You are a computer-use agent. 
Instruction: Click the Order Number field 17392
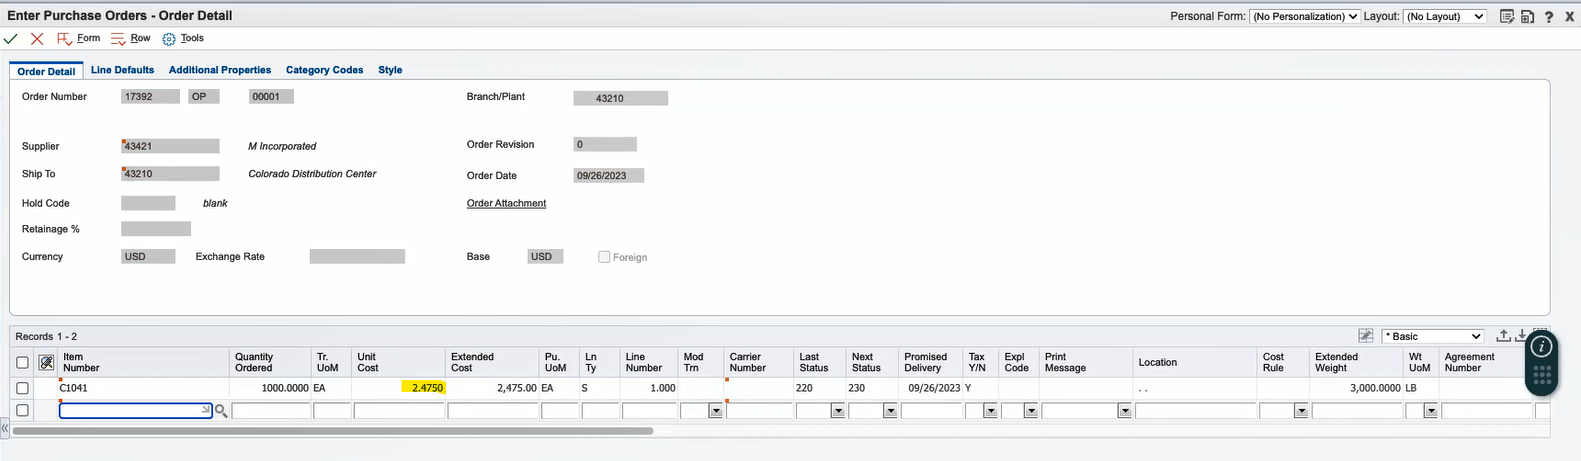click(x=150, y=97)
